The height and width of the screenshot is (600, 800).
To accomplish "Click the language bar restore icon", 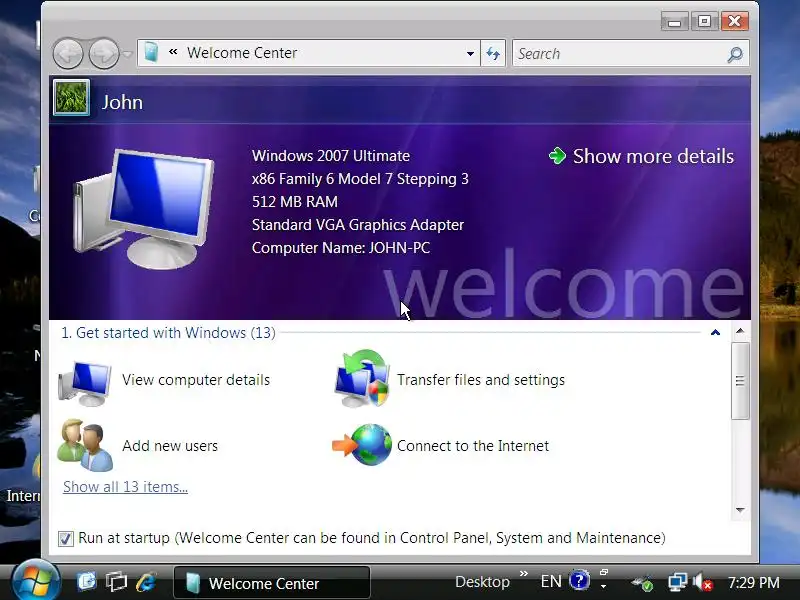I will click(x=604, y=572).
